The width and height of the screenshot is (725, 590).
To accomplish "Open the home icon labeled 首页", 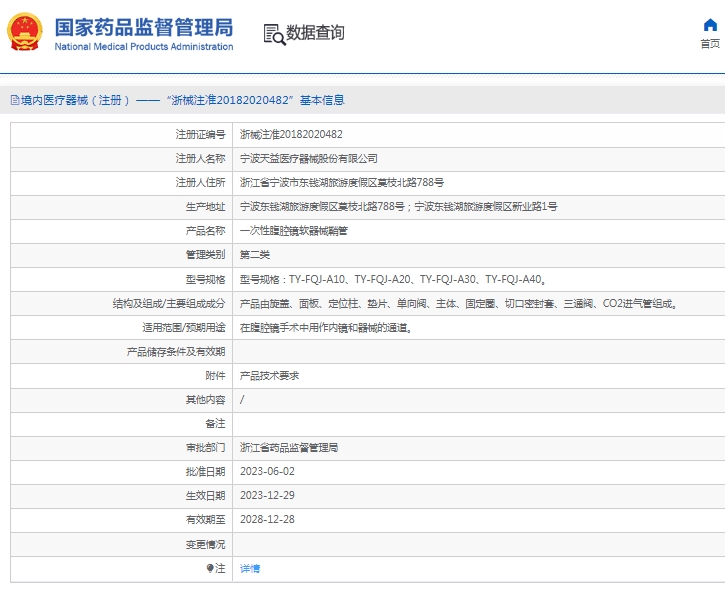I will click(710, 25).
